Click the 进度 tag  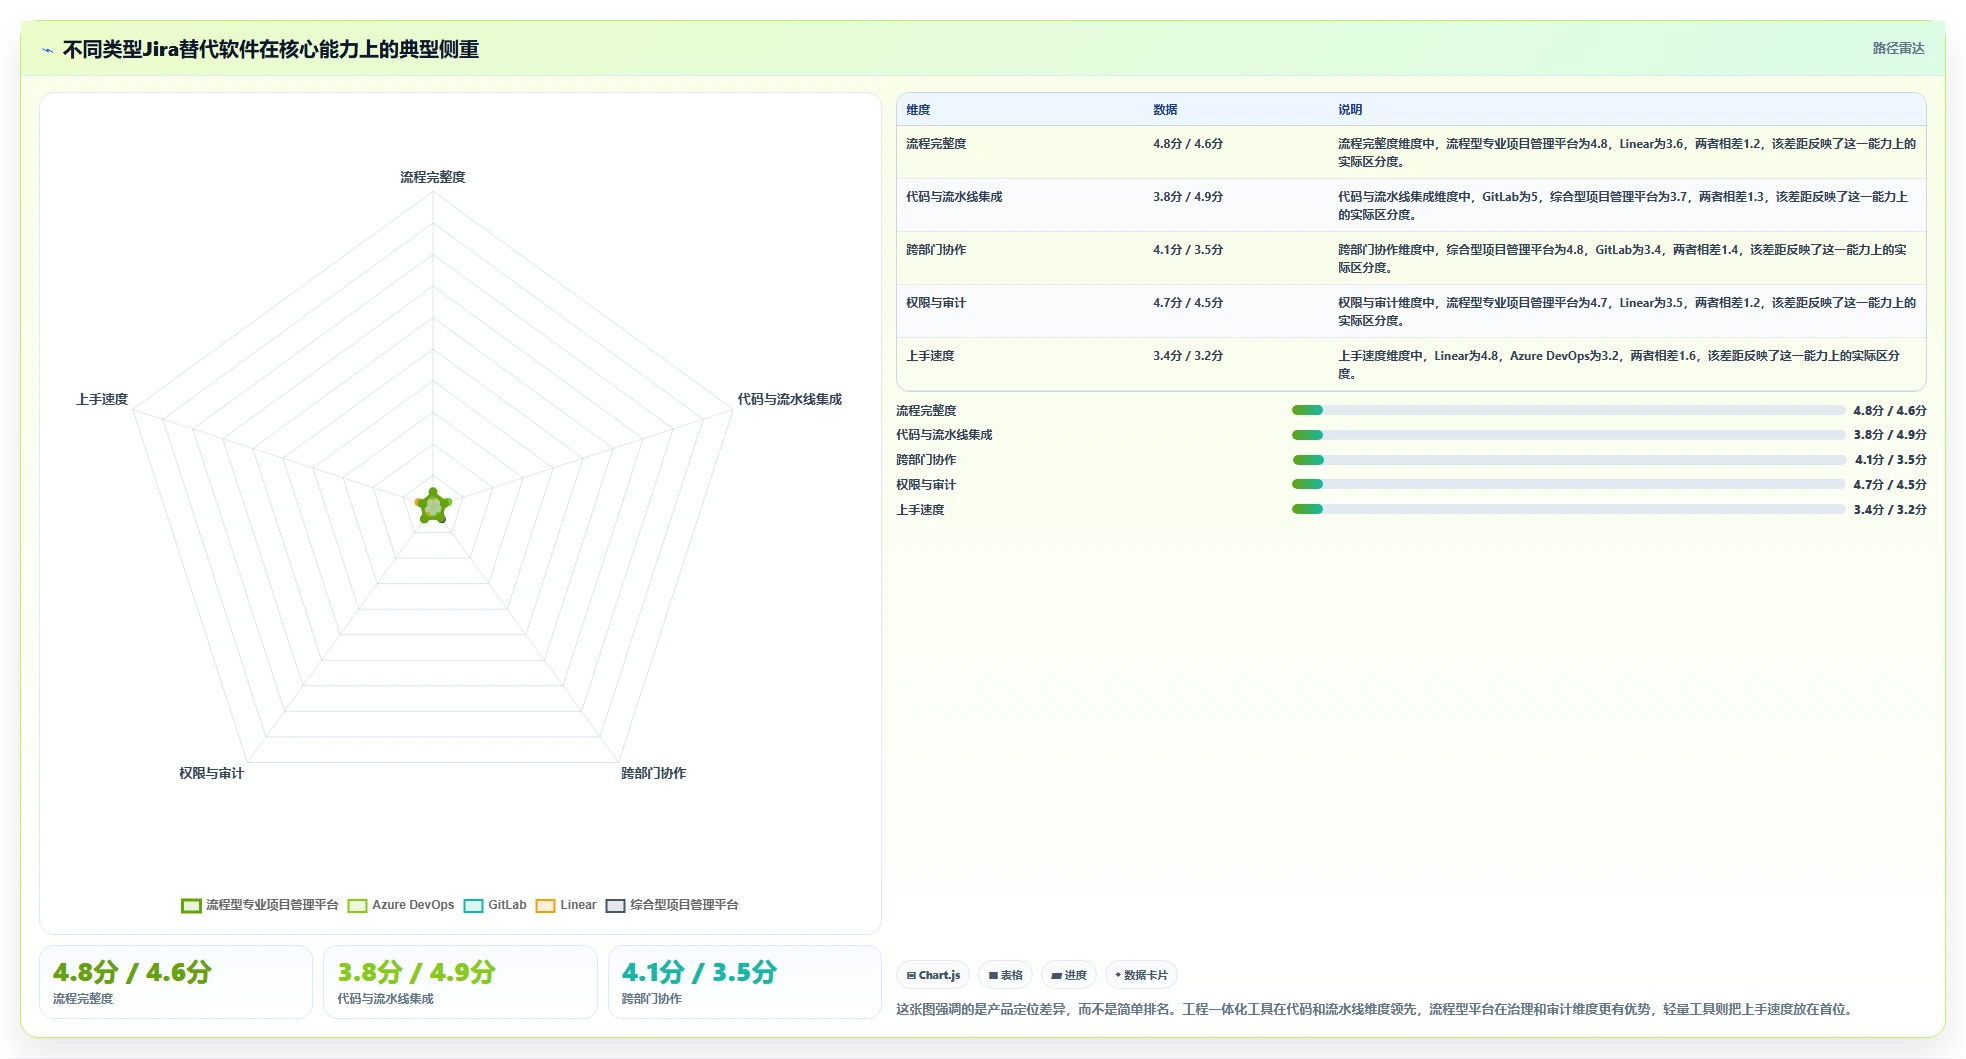pyautogui.click(x=1069, y=975)
